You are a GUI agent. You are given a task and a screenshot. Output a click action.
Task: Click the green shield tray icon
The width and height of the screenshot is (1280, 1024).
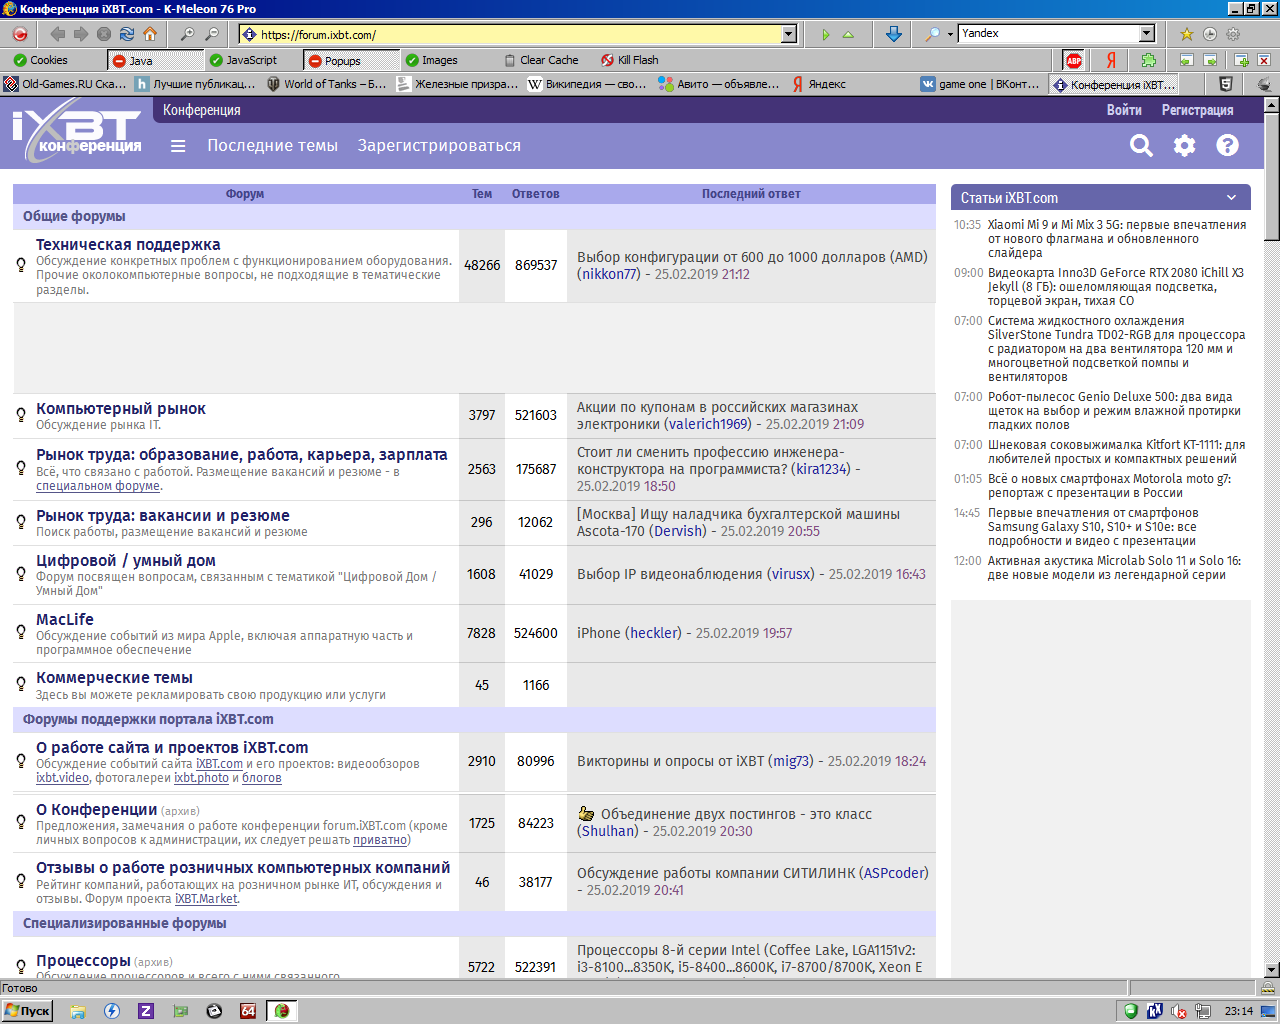point(1131,1011)
